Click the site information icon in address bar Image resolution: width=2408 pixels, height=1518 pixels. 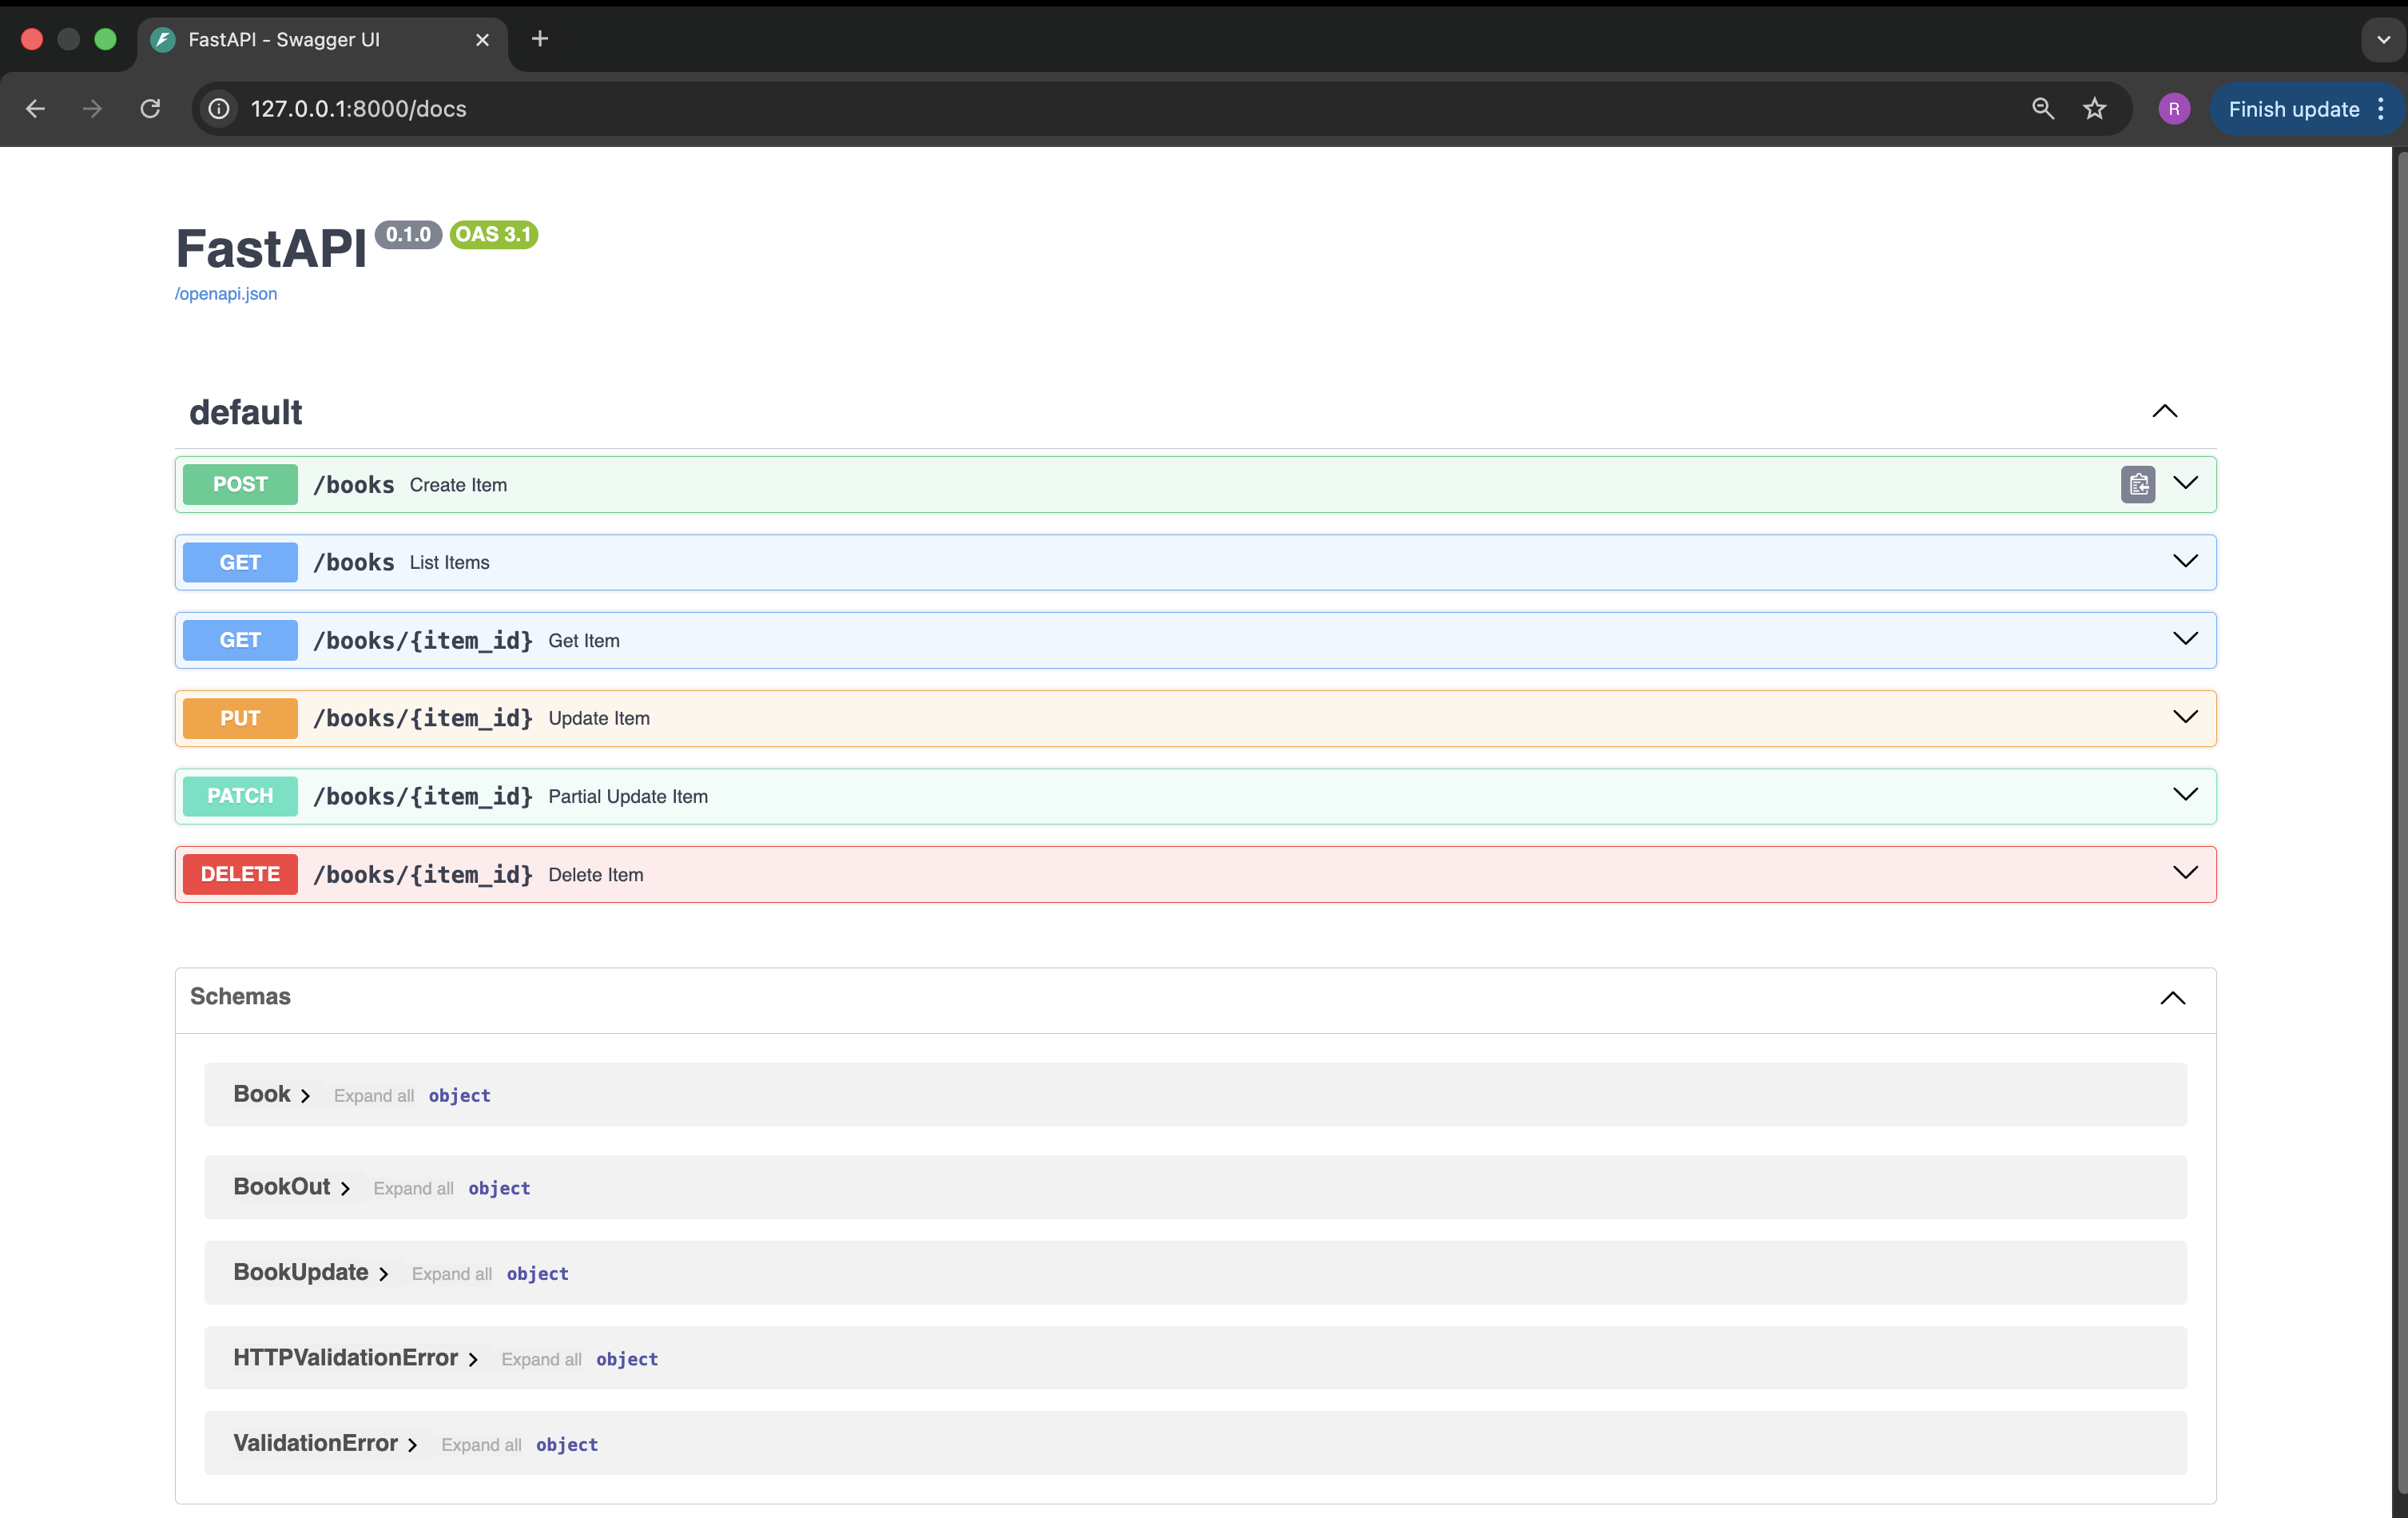click(218, 108)
